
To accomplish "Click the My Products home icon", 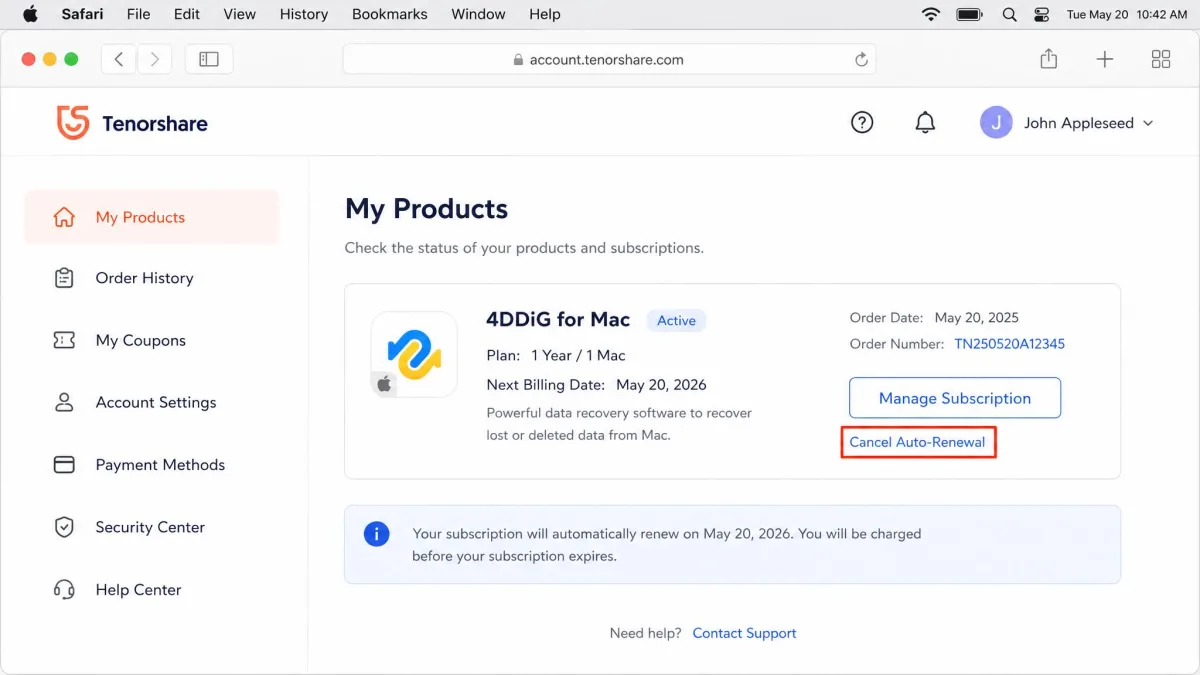I will pos(64,217).
